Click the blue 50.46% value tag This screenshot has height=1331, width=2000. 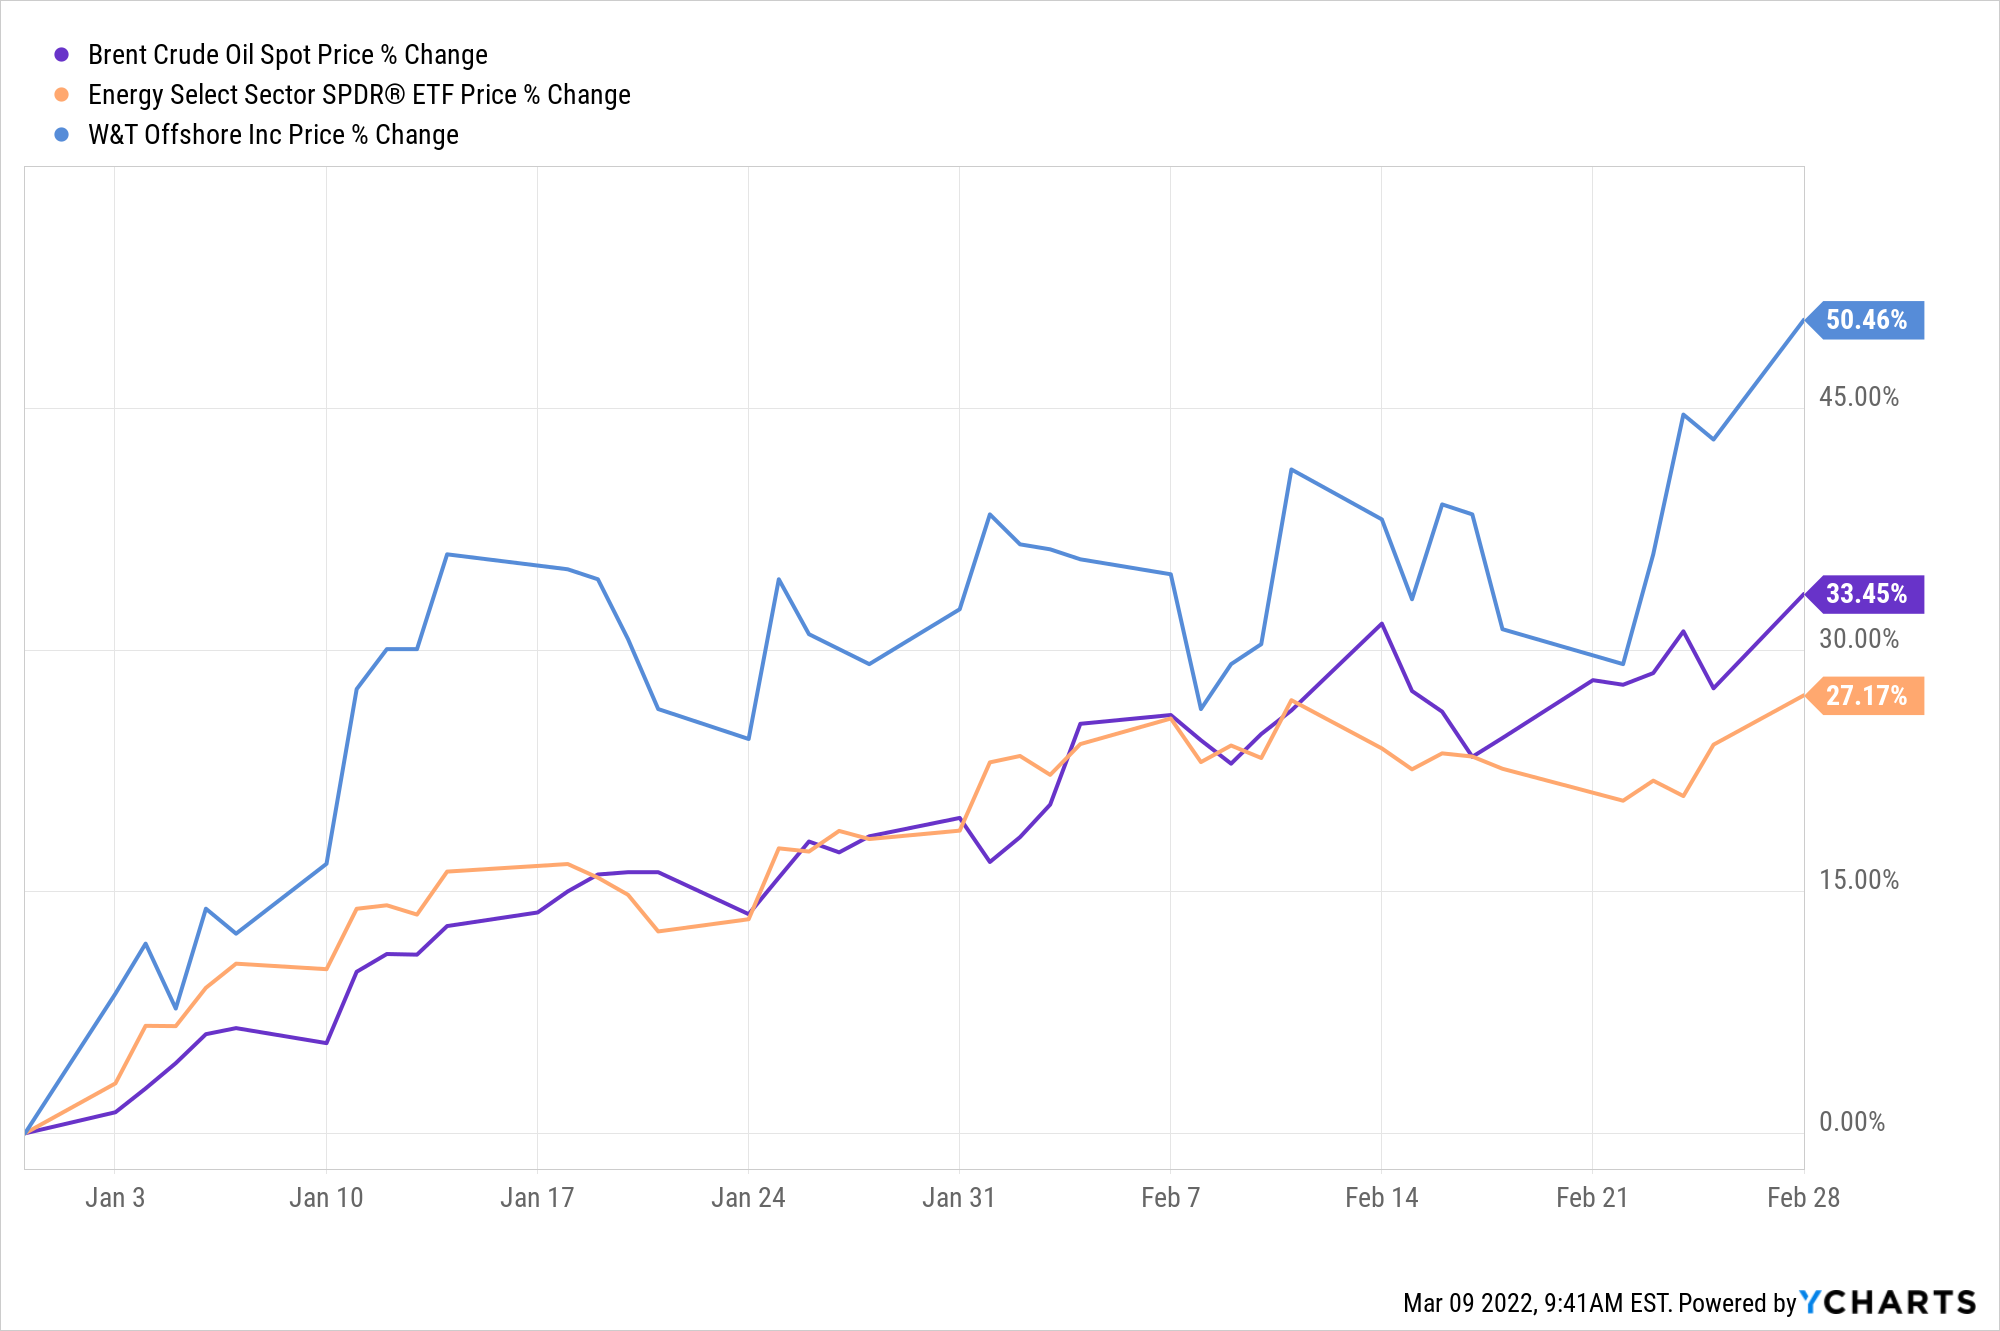(x=1866, y=320)
